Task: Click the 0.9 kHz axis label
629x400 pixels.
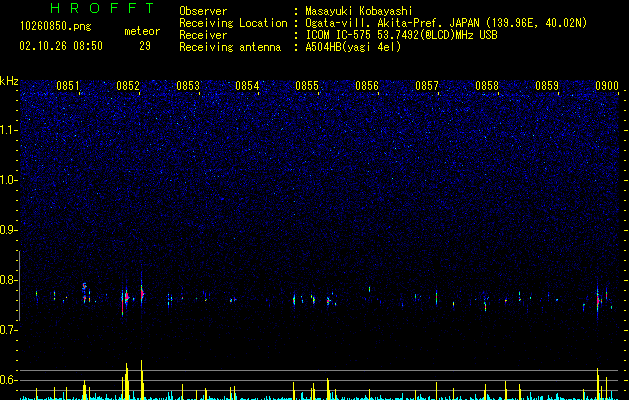Action: [9, 230]
